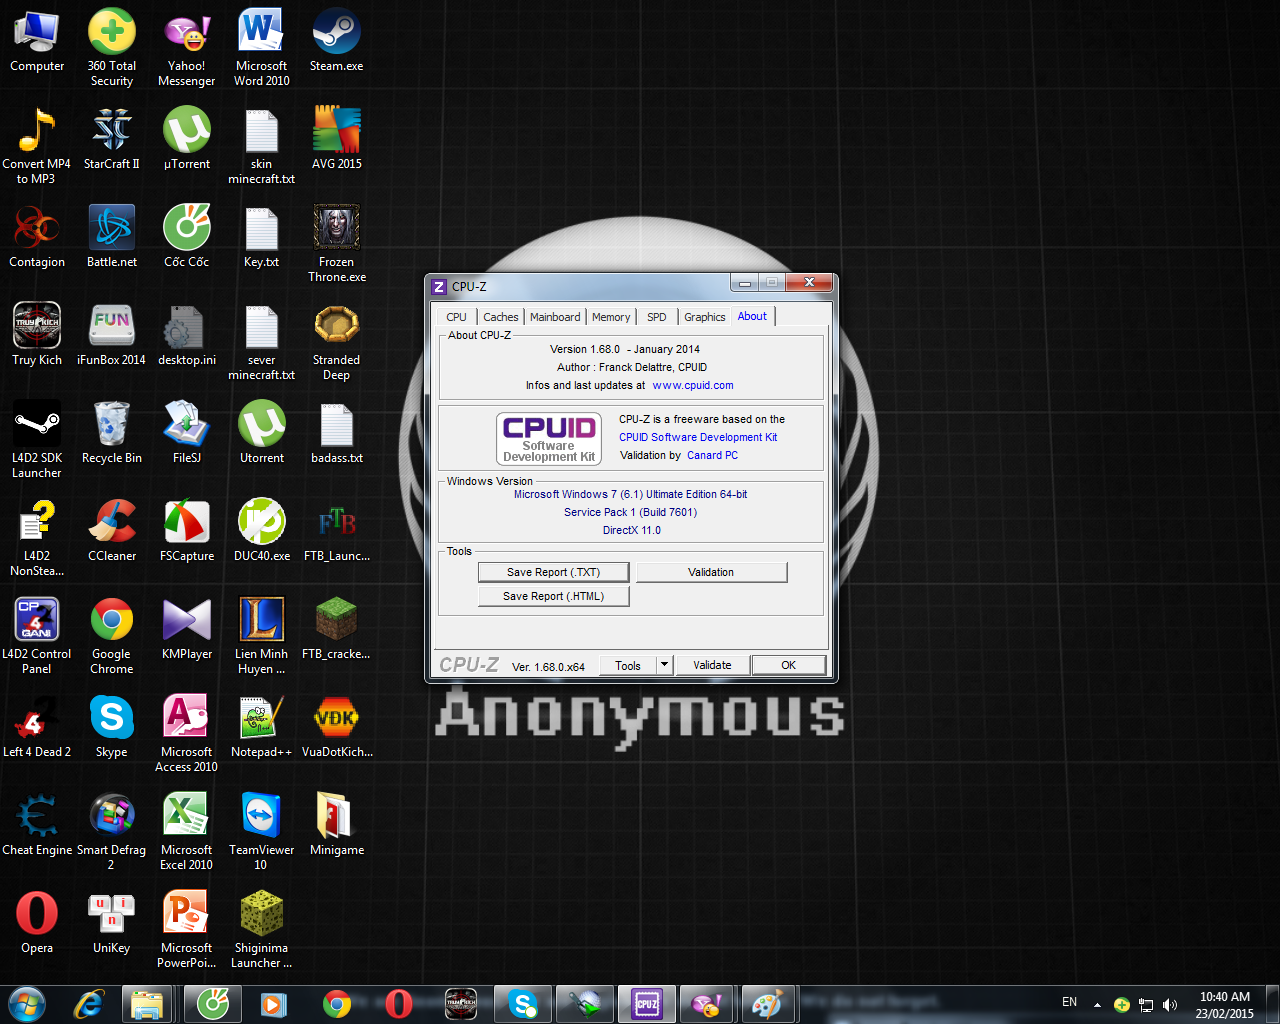Screen dimensions: 1280x1024
Task: Launch Internet Explorer from taskbar
Action: coord(90,1003)
